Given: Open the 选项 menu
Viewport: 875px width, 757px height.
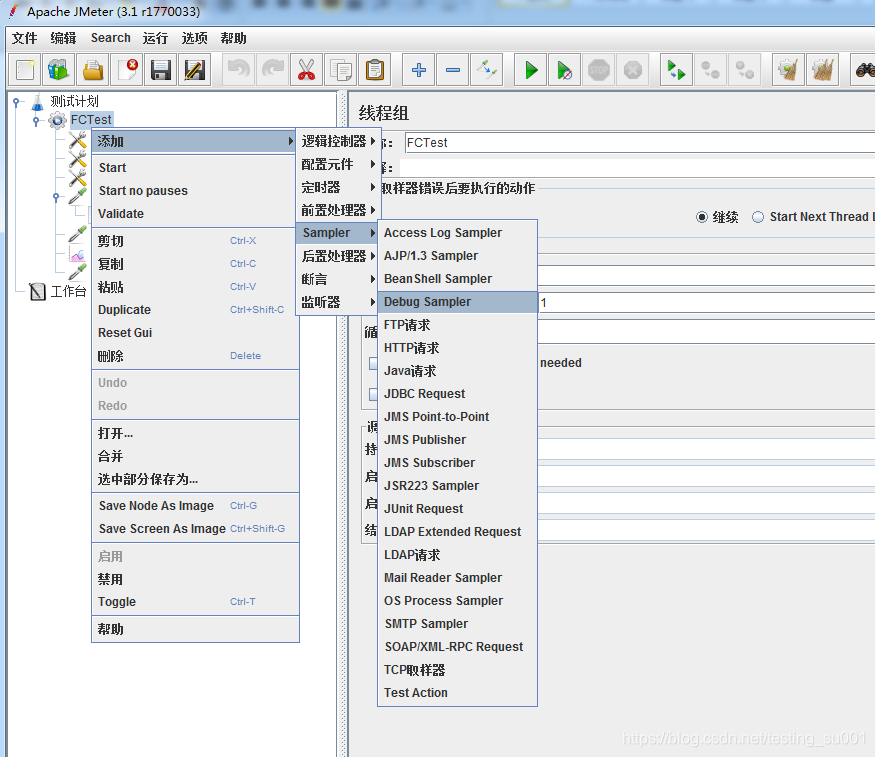Looking at the screenshot, I should point(194,38).
